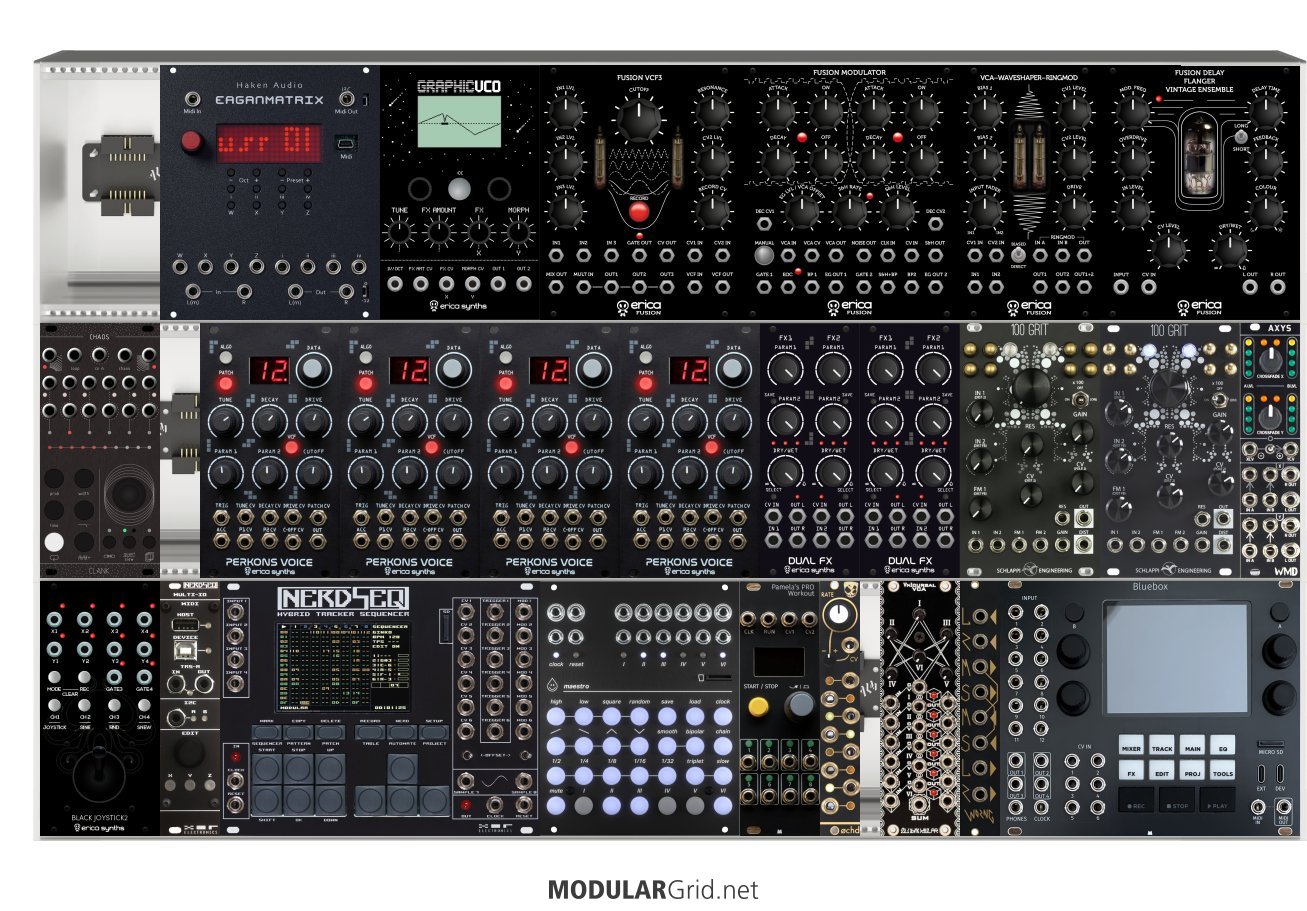Select the MIXER button on Bluebox
The height and width of the screenshot is (911, 1307).
coord(1131,747)
